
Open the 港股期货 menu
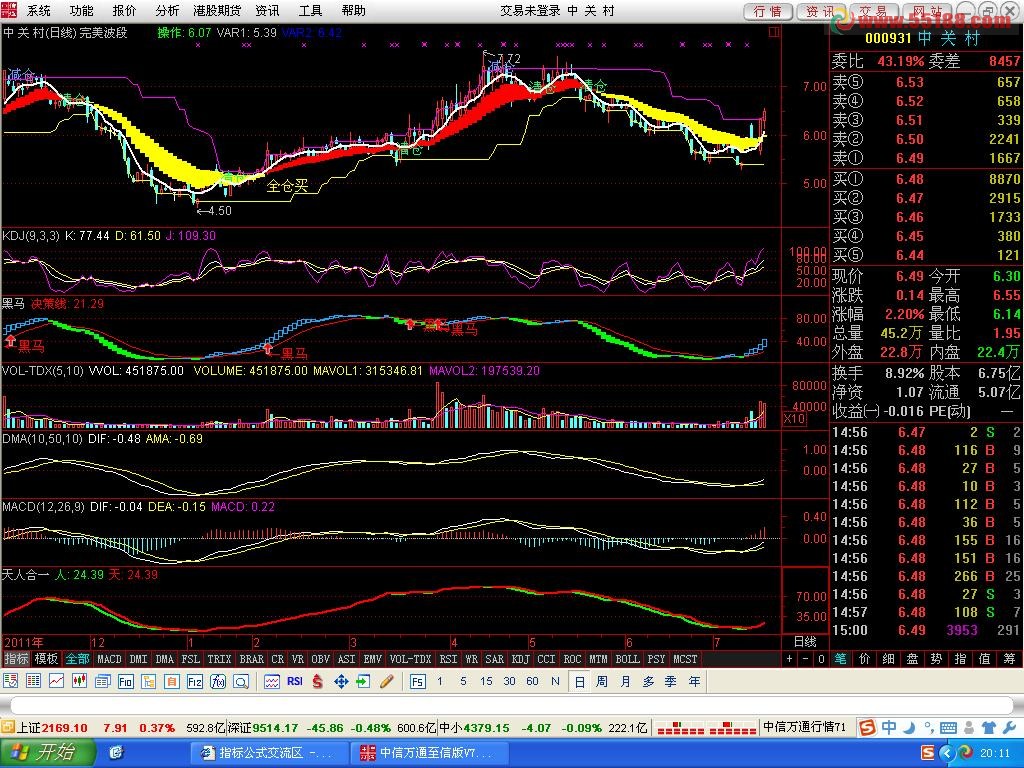click(x=217, y=10)
